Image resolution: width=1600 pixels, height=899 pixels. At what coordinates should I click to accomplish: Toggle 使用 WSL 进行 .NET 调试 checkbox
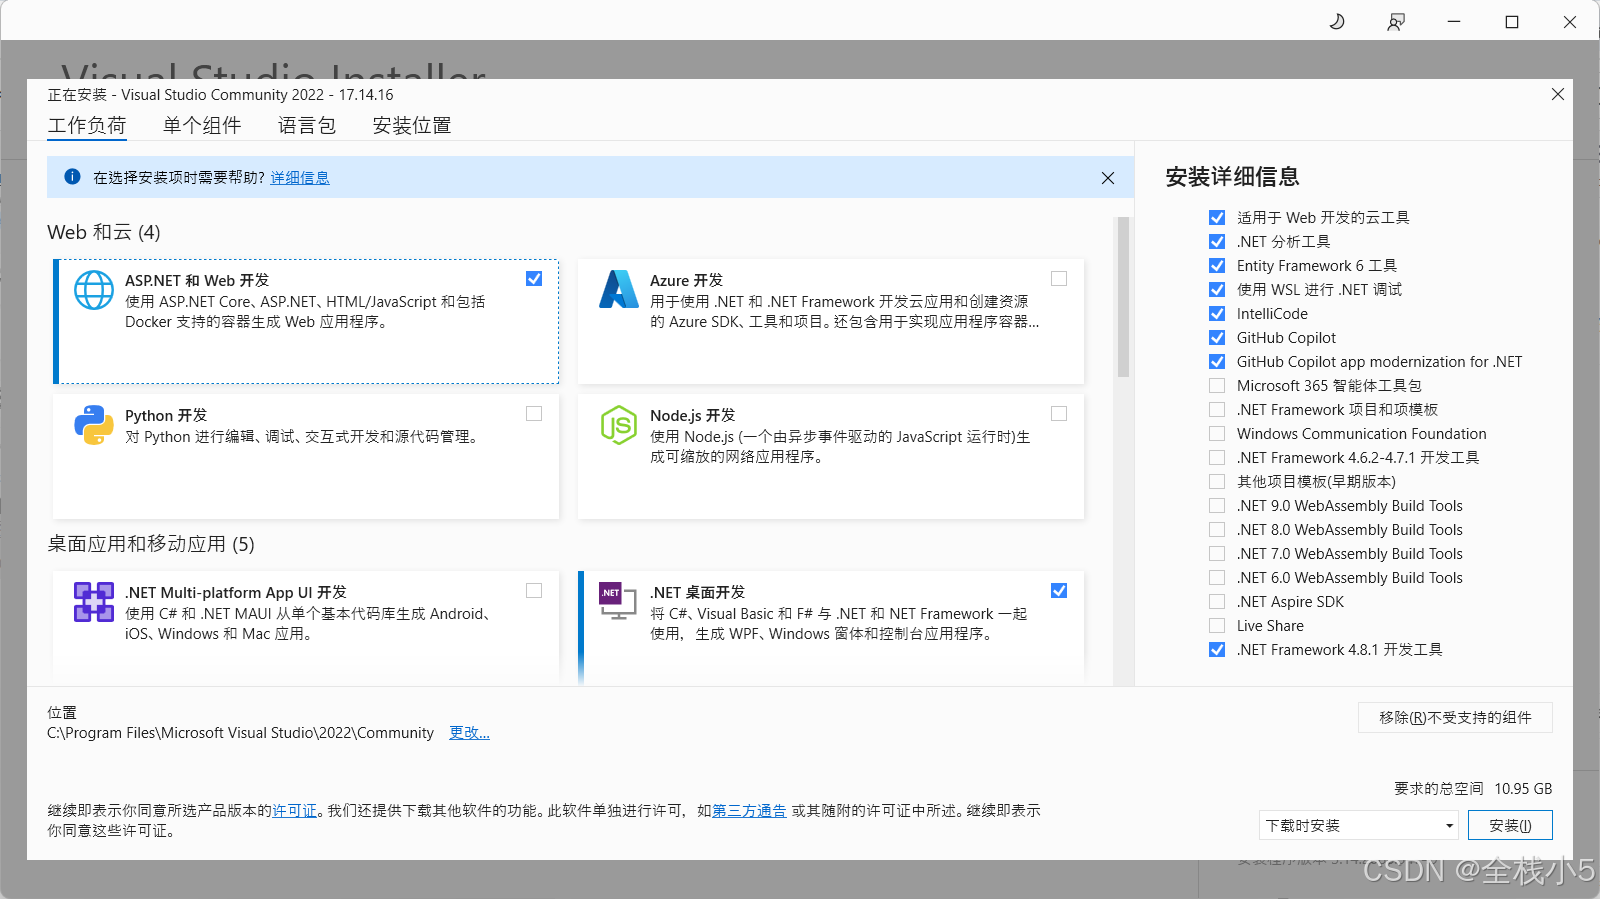pyautogui.click(x=1217, y=289)
